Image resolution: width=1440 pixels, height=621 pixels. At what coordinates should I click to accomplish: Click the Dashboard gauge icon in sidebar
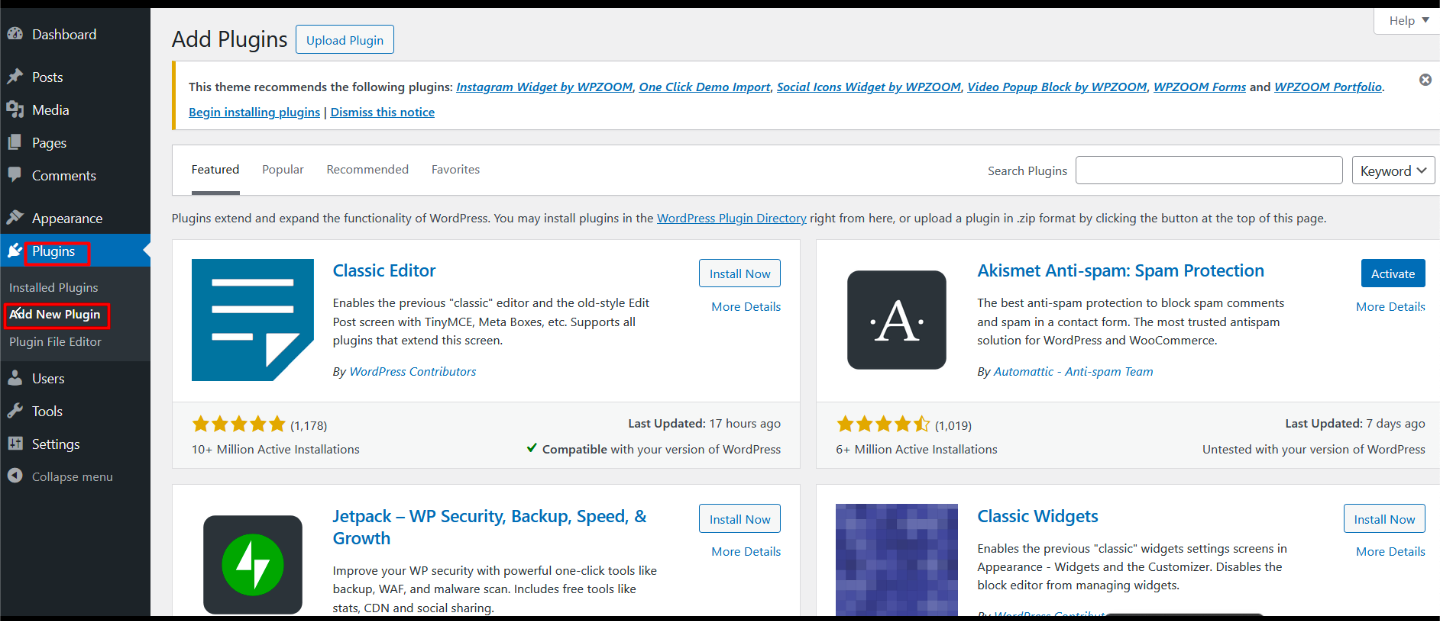click(x=15, y=34)
